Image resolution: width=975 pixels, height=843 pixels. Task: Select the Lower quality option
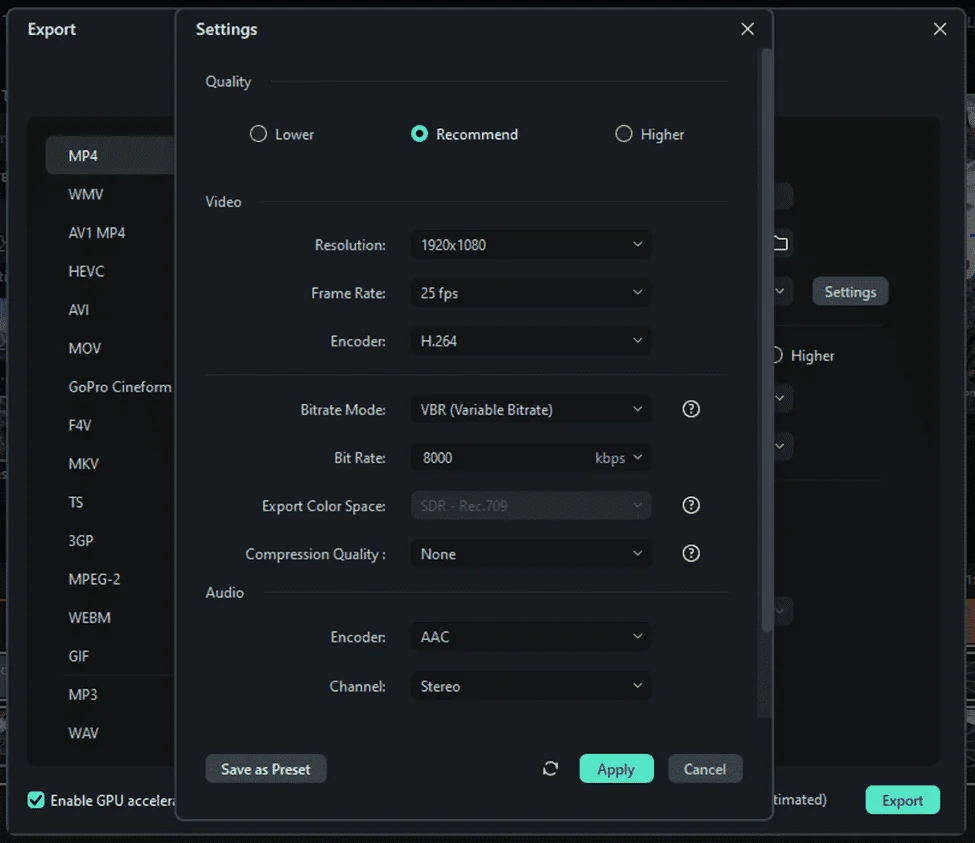pyautogui.click(x=282, y=134)
